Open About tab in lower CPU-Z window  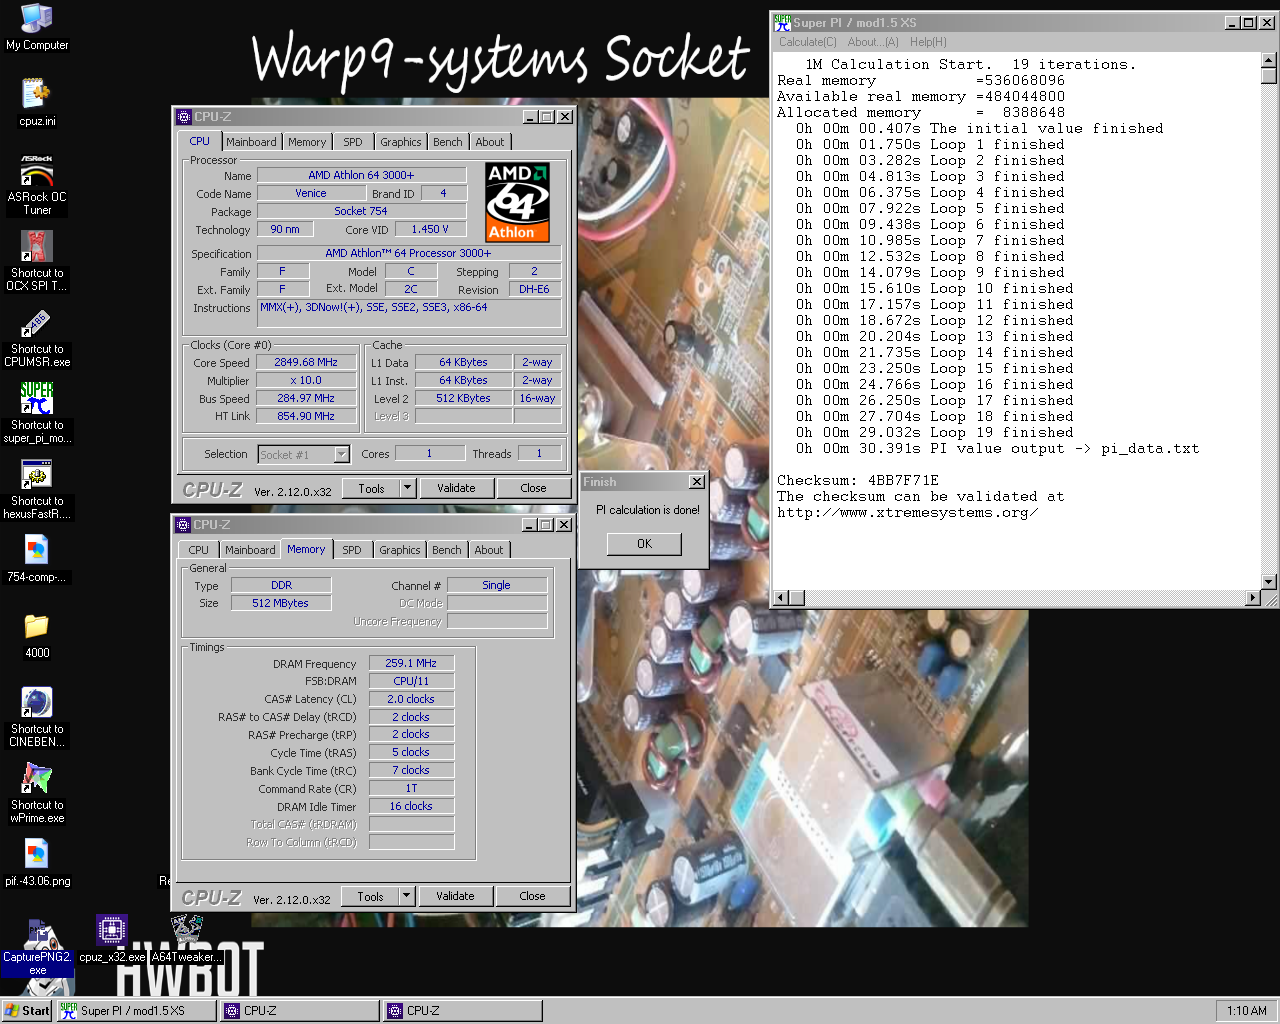(489, 550)
